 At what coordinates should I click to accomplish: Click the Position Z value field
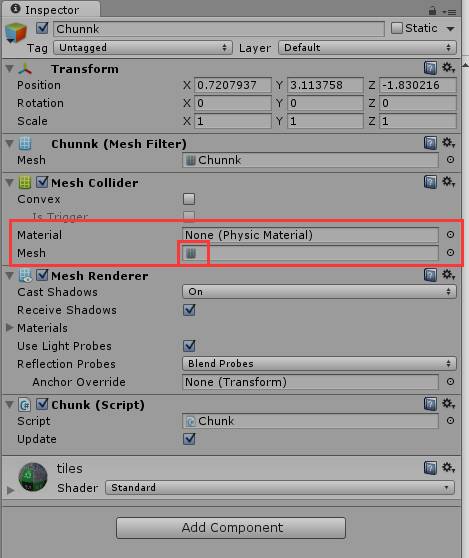pos(418,85)
